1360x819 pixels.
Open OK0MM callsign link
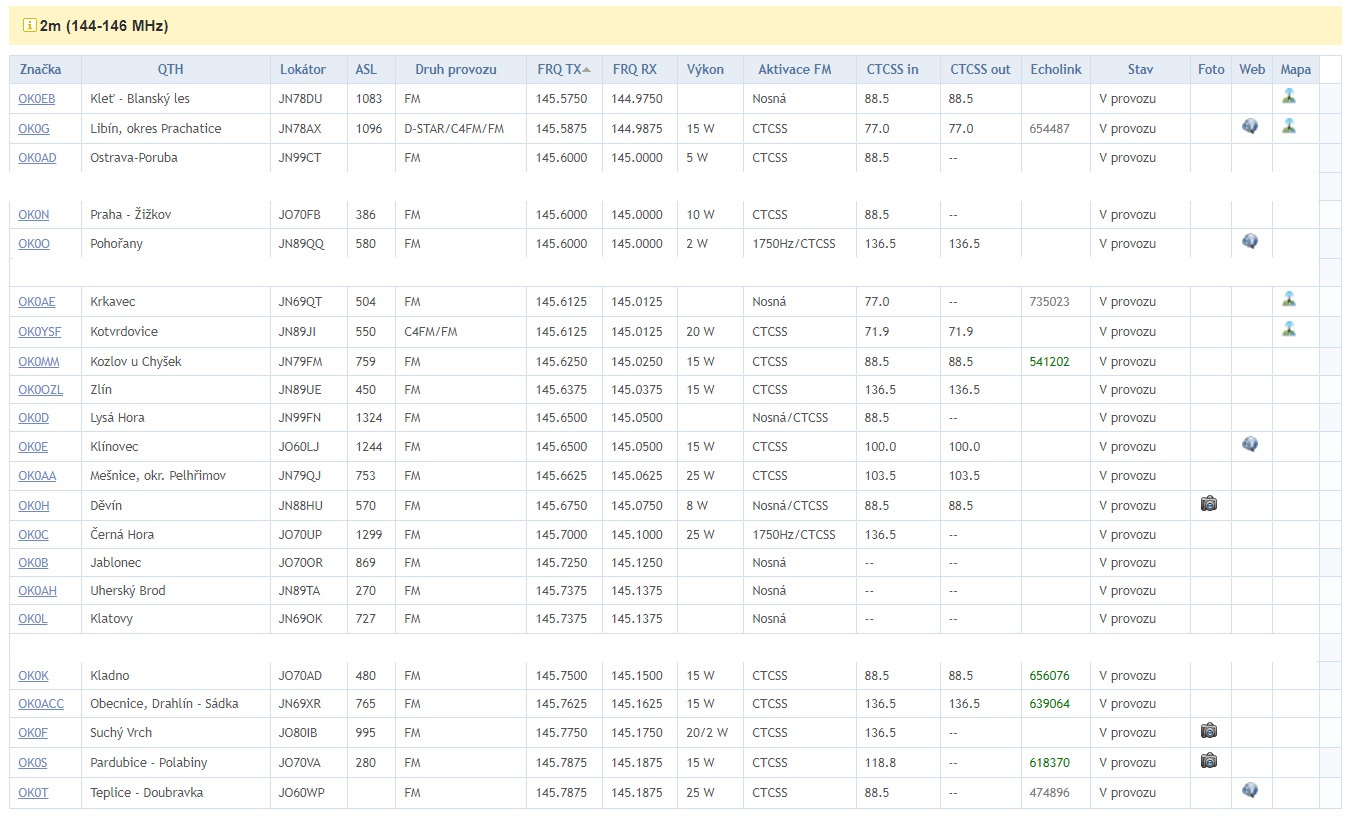39,362
